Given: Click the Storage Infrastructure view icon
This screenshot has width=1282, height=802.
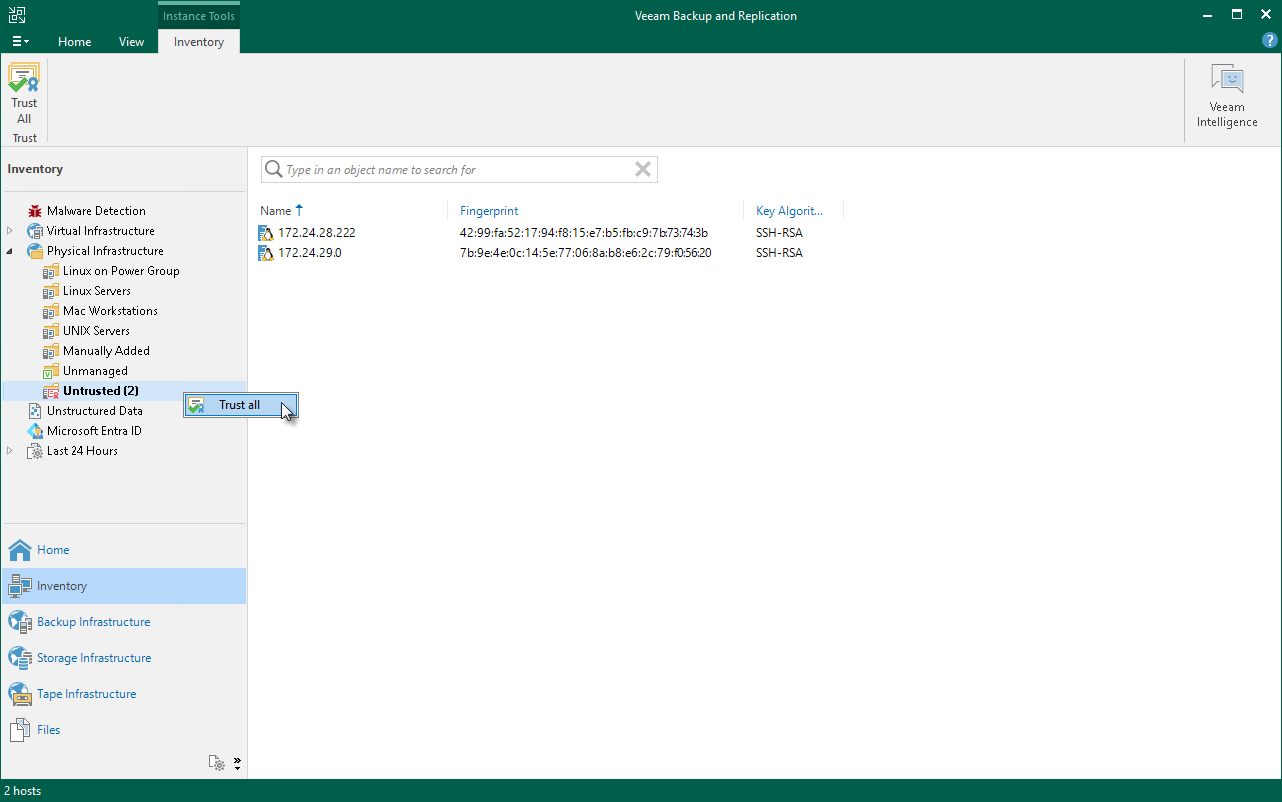Looking at the screenshot, I should [x=20, y=658].
